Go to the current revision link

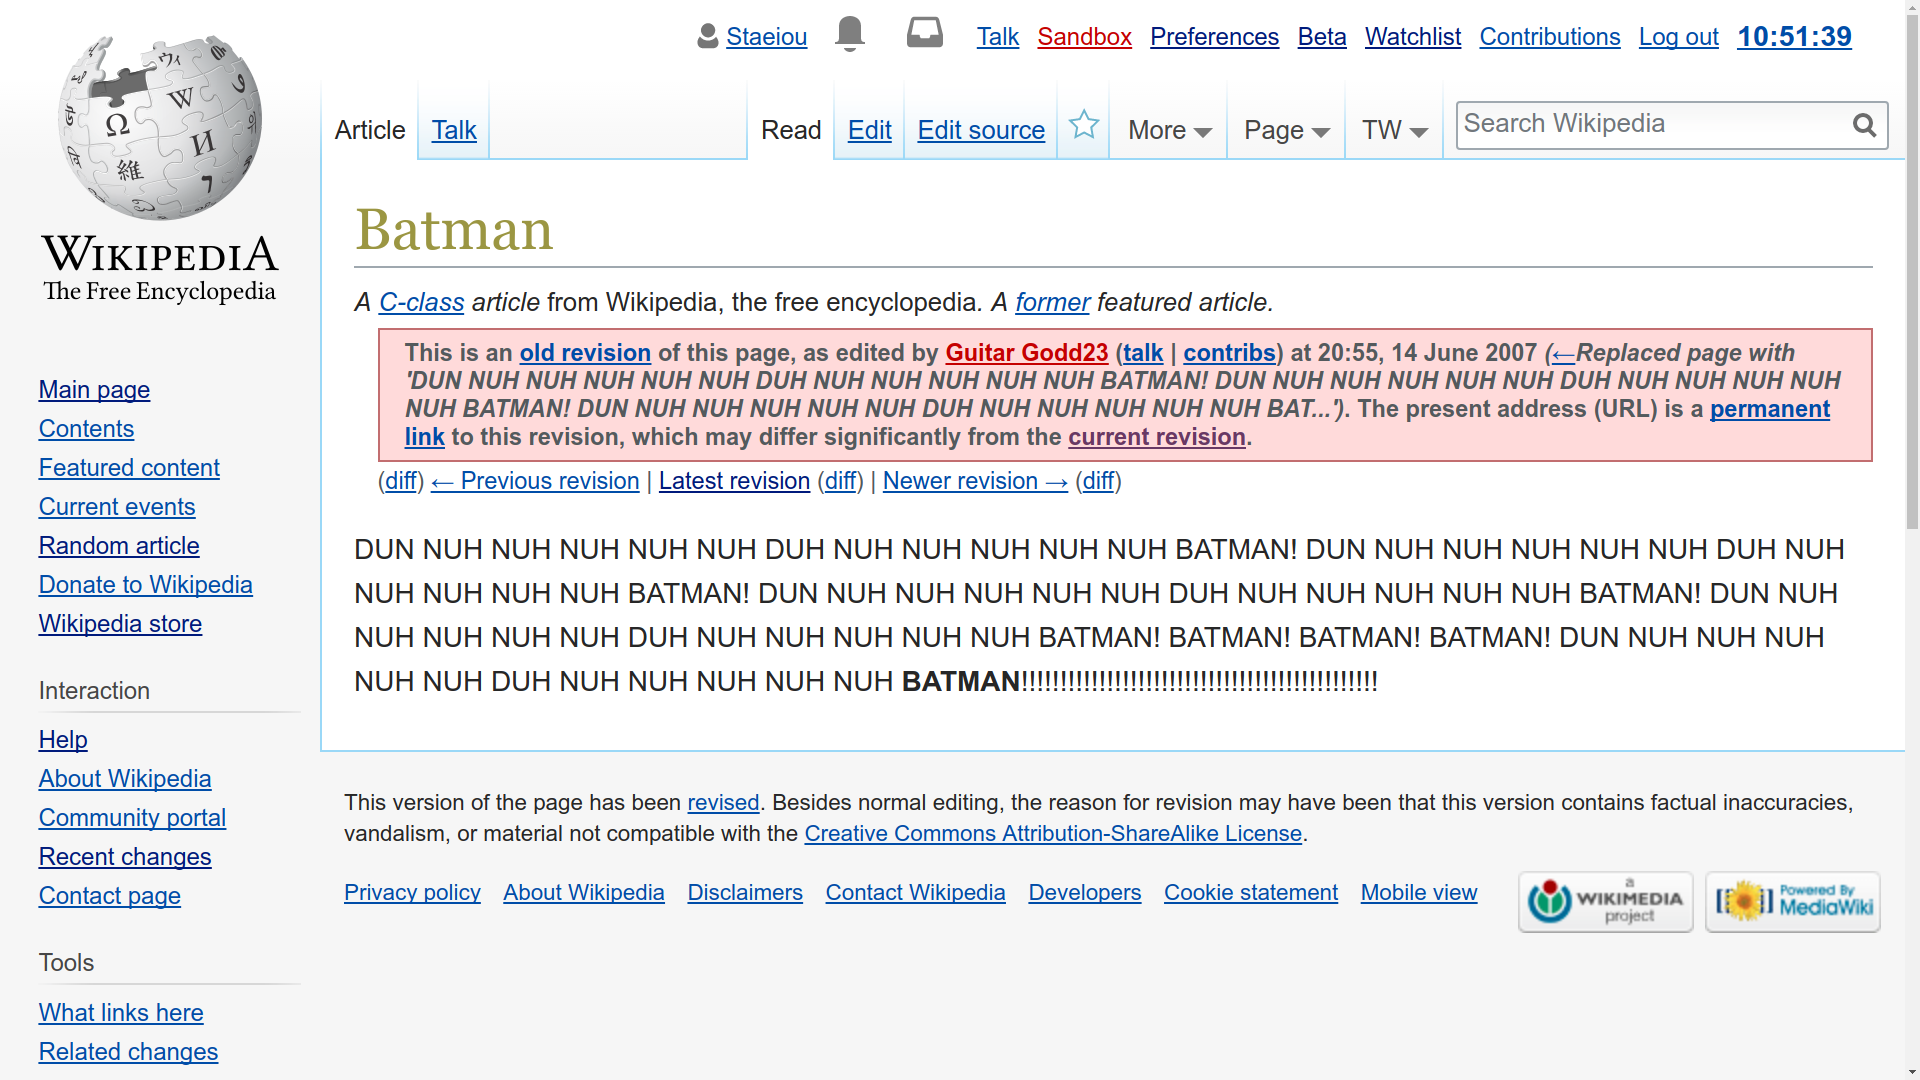tap(1156, 437)
